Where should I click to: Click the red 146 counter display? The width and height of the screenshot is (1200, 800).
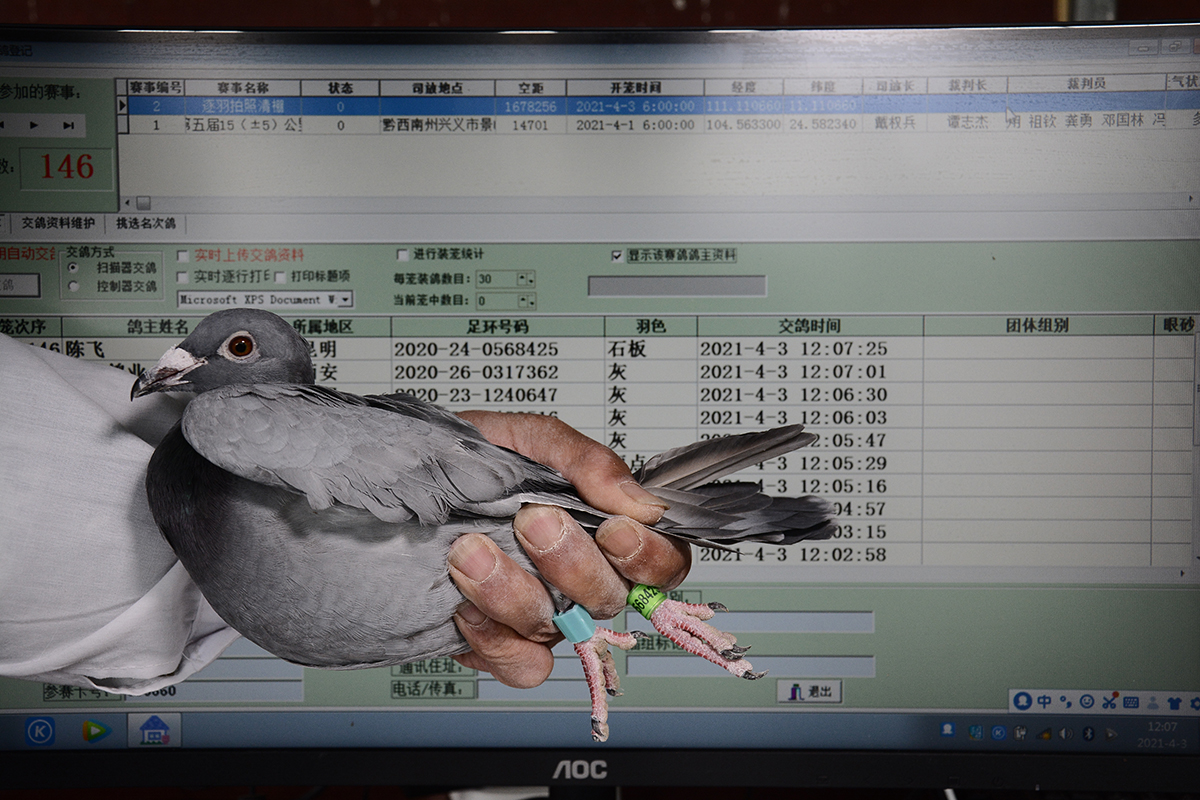click(67, 167)
